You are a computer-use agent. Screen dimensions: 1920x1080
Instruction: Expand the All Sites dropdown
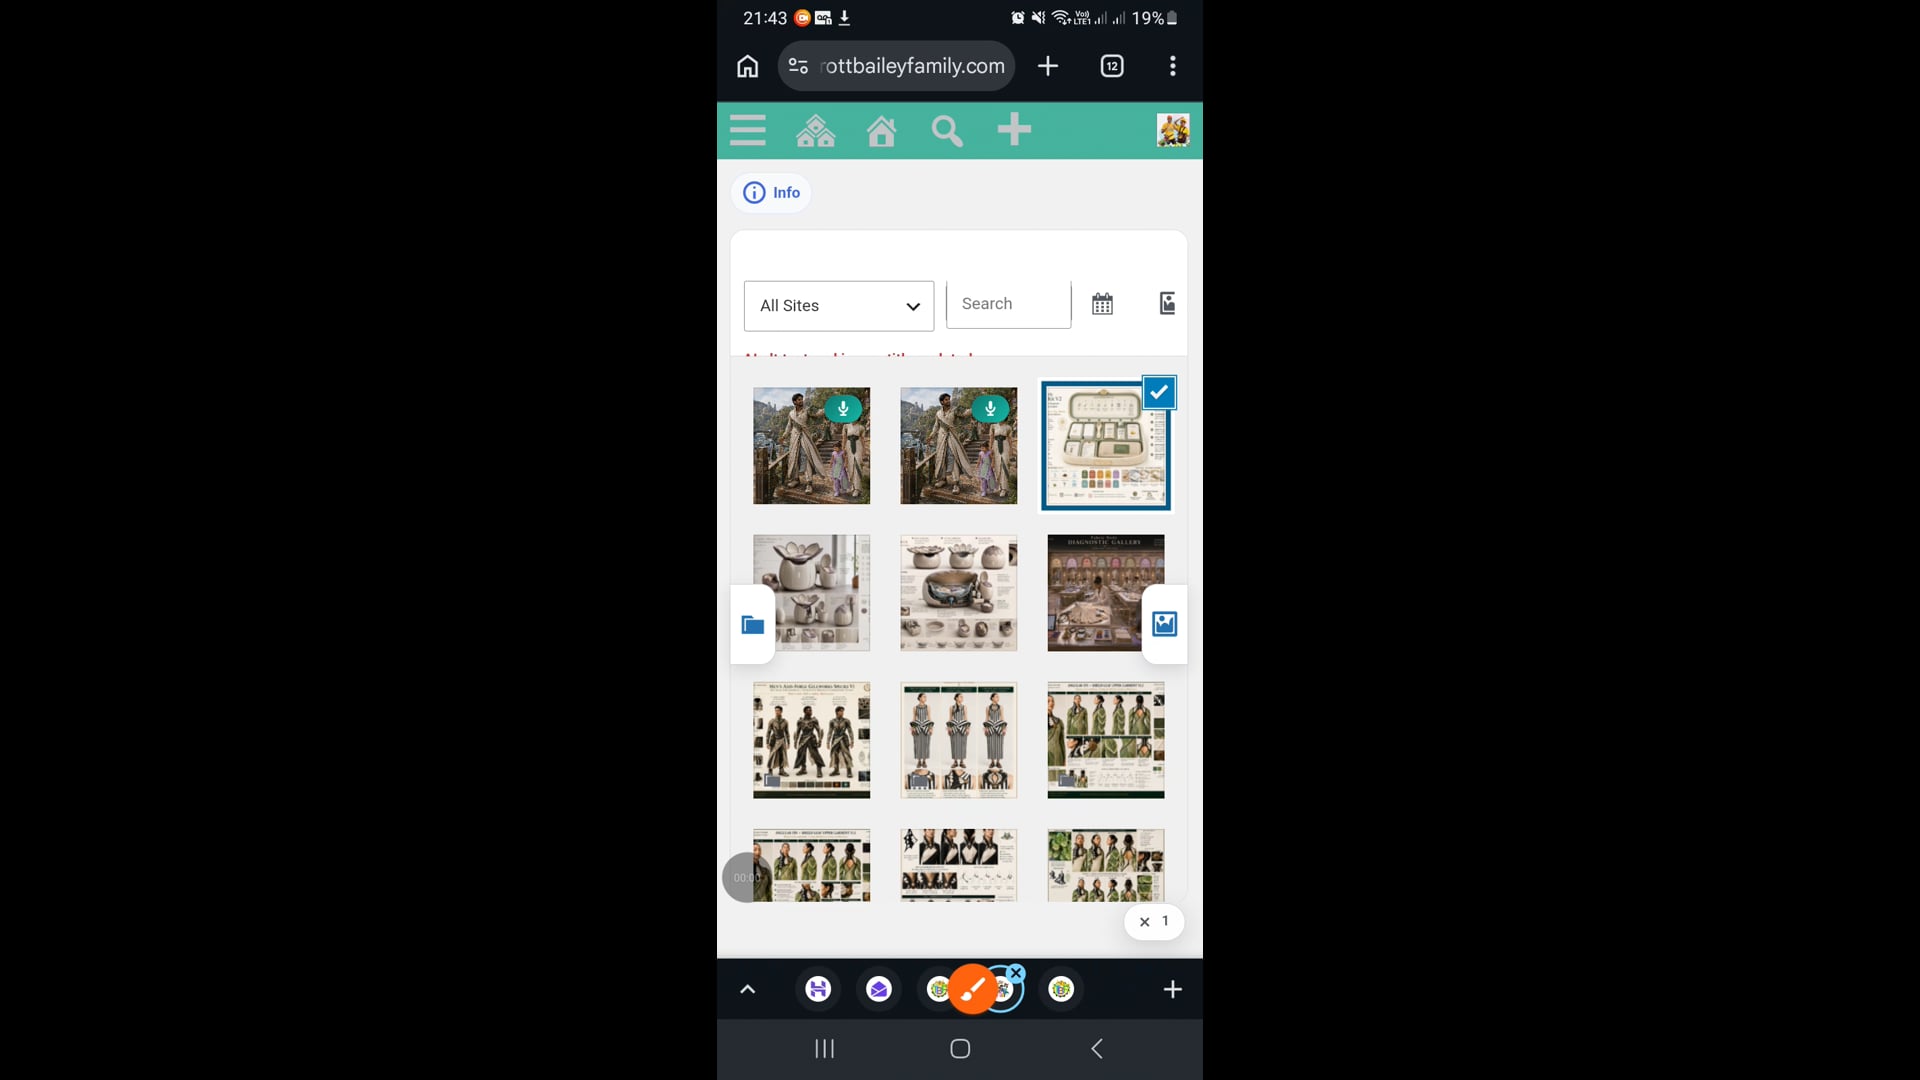click(x=839, y=306)
